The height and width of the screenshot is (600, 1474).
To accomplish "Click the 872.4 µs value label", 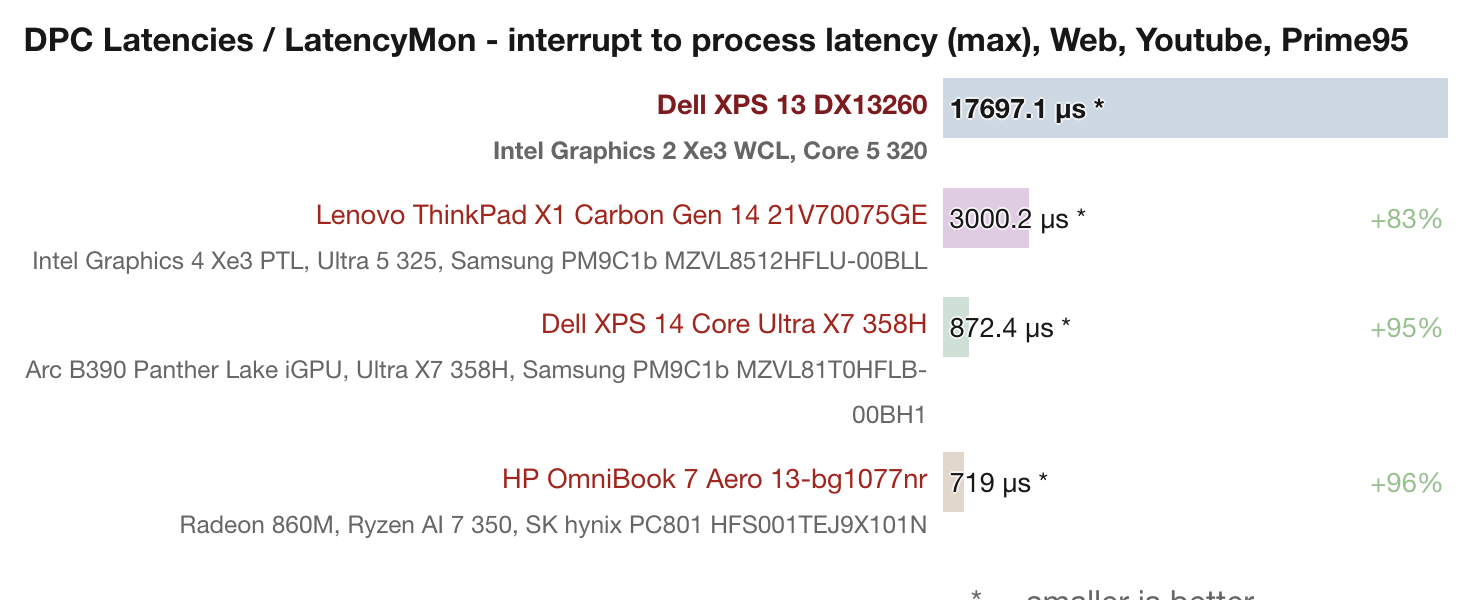I will click(1010, 328).
